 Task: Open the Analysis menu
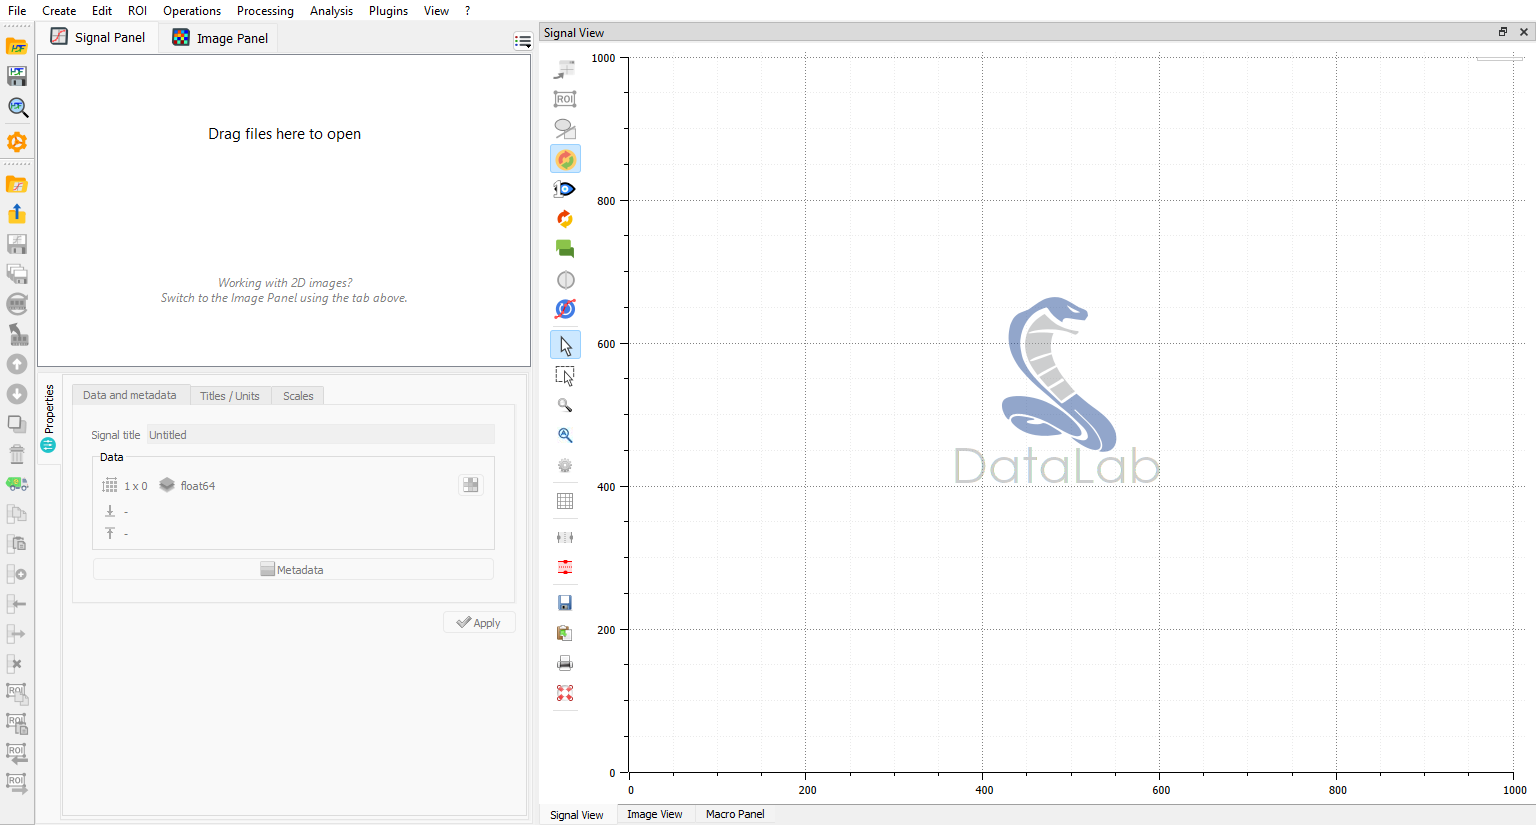tap(331, 11)
